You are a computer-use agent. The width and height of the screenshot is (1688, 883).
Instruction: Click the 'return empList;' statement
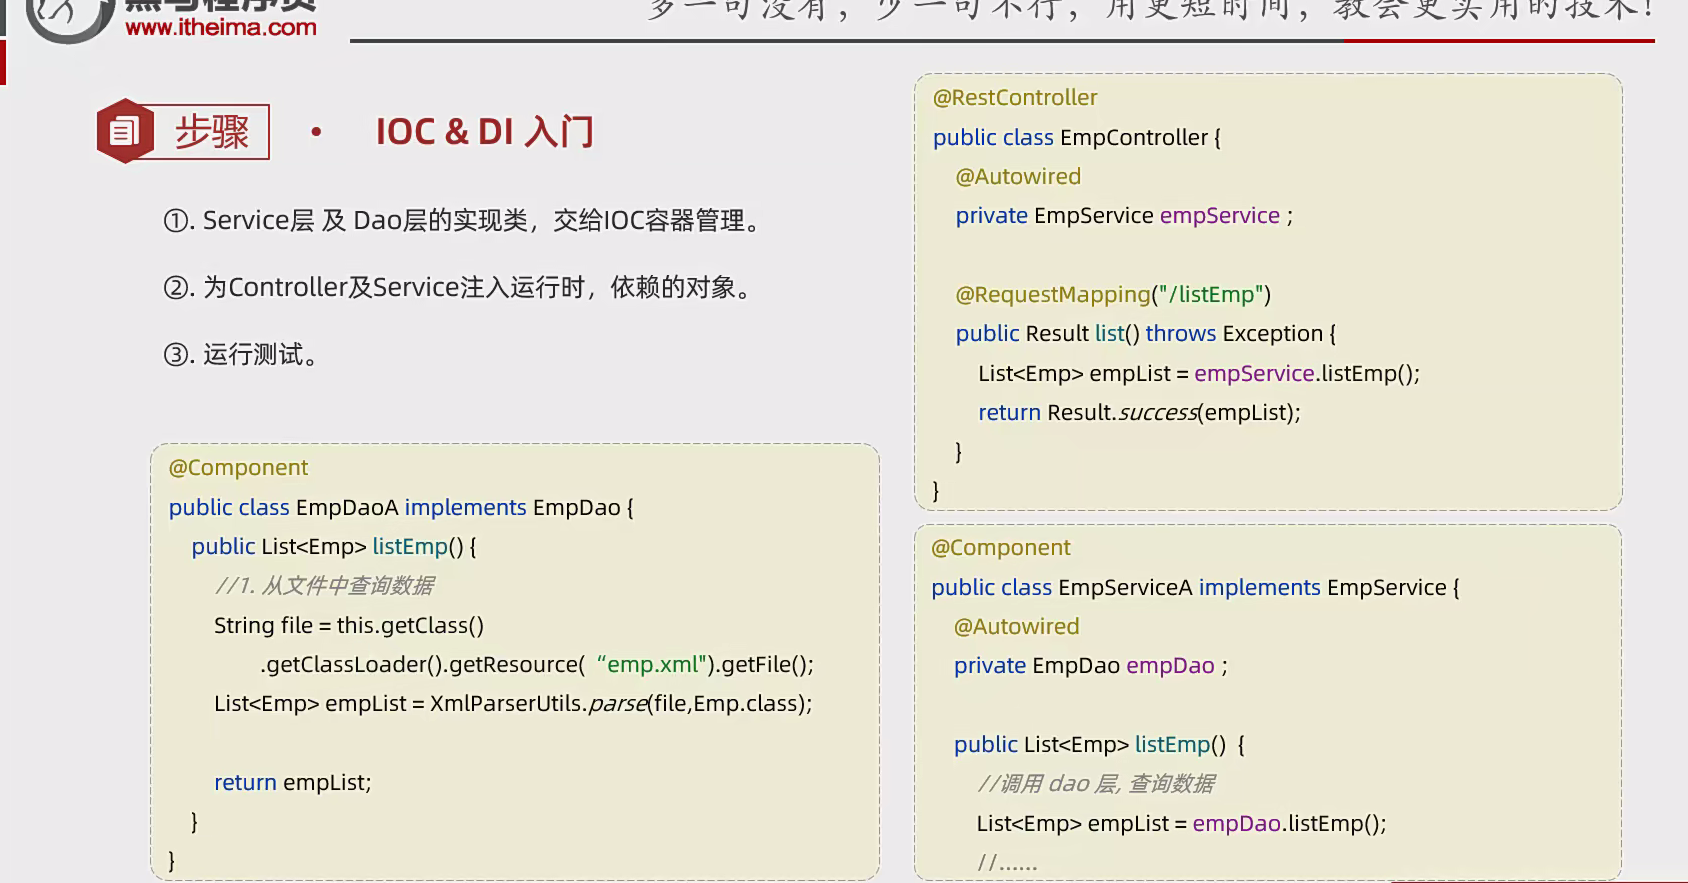(x=293, y=783)
